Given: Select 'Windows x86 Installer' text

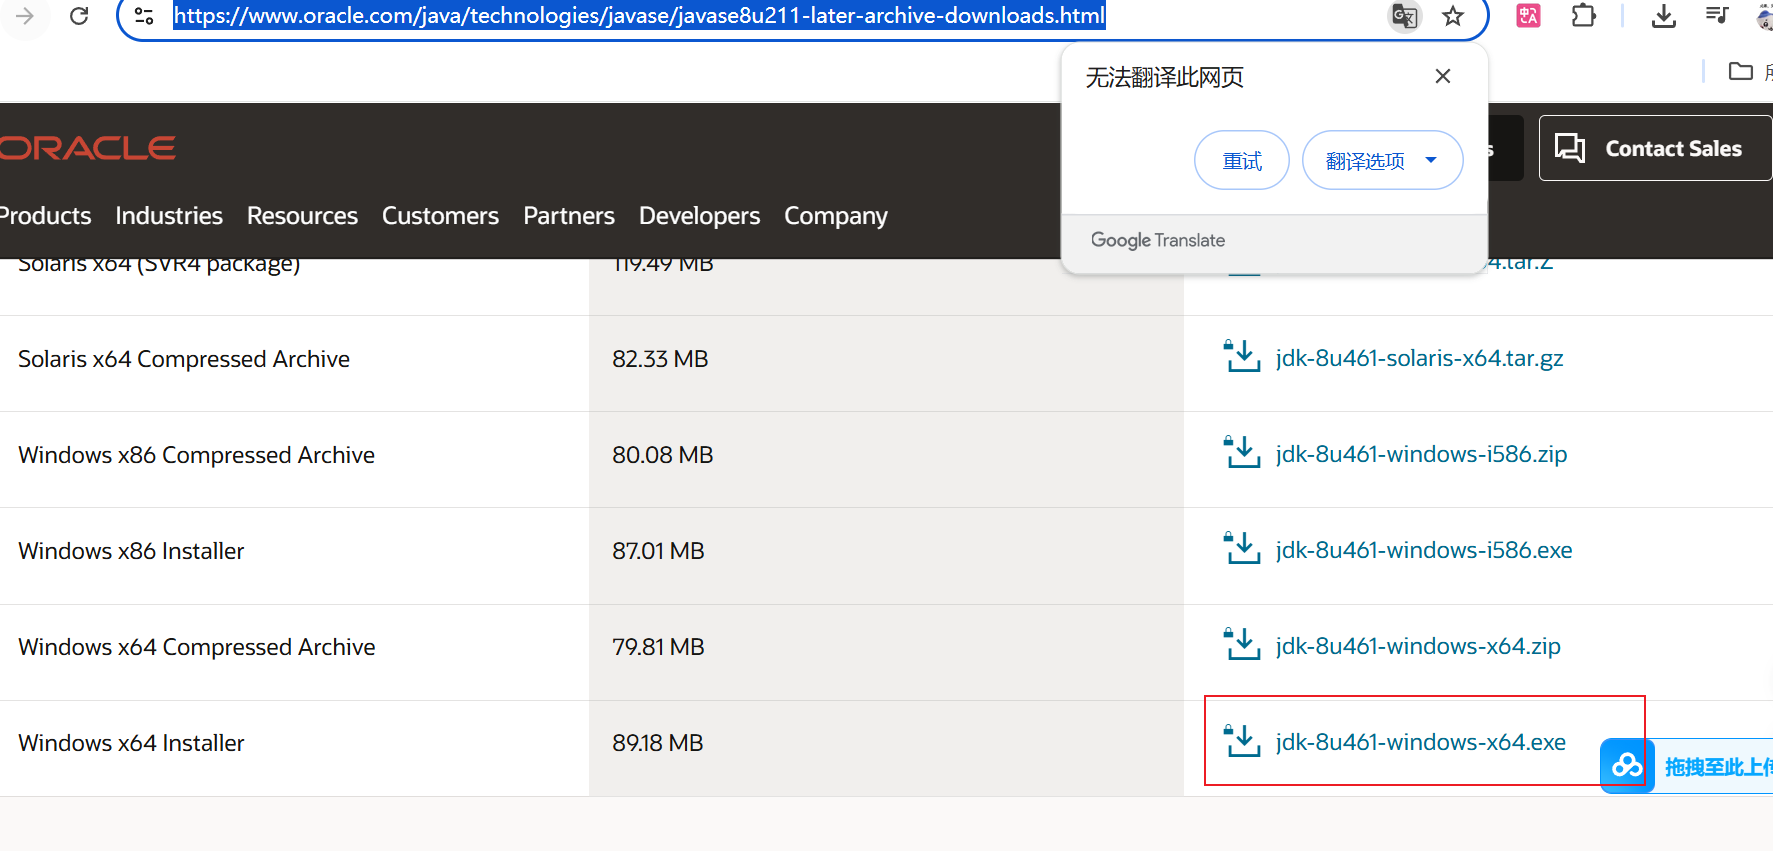Looking at the screenshot, I should tap(131, 551).
